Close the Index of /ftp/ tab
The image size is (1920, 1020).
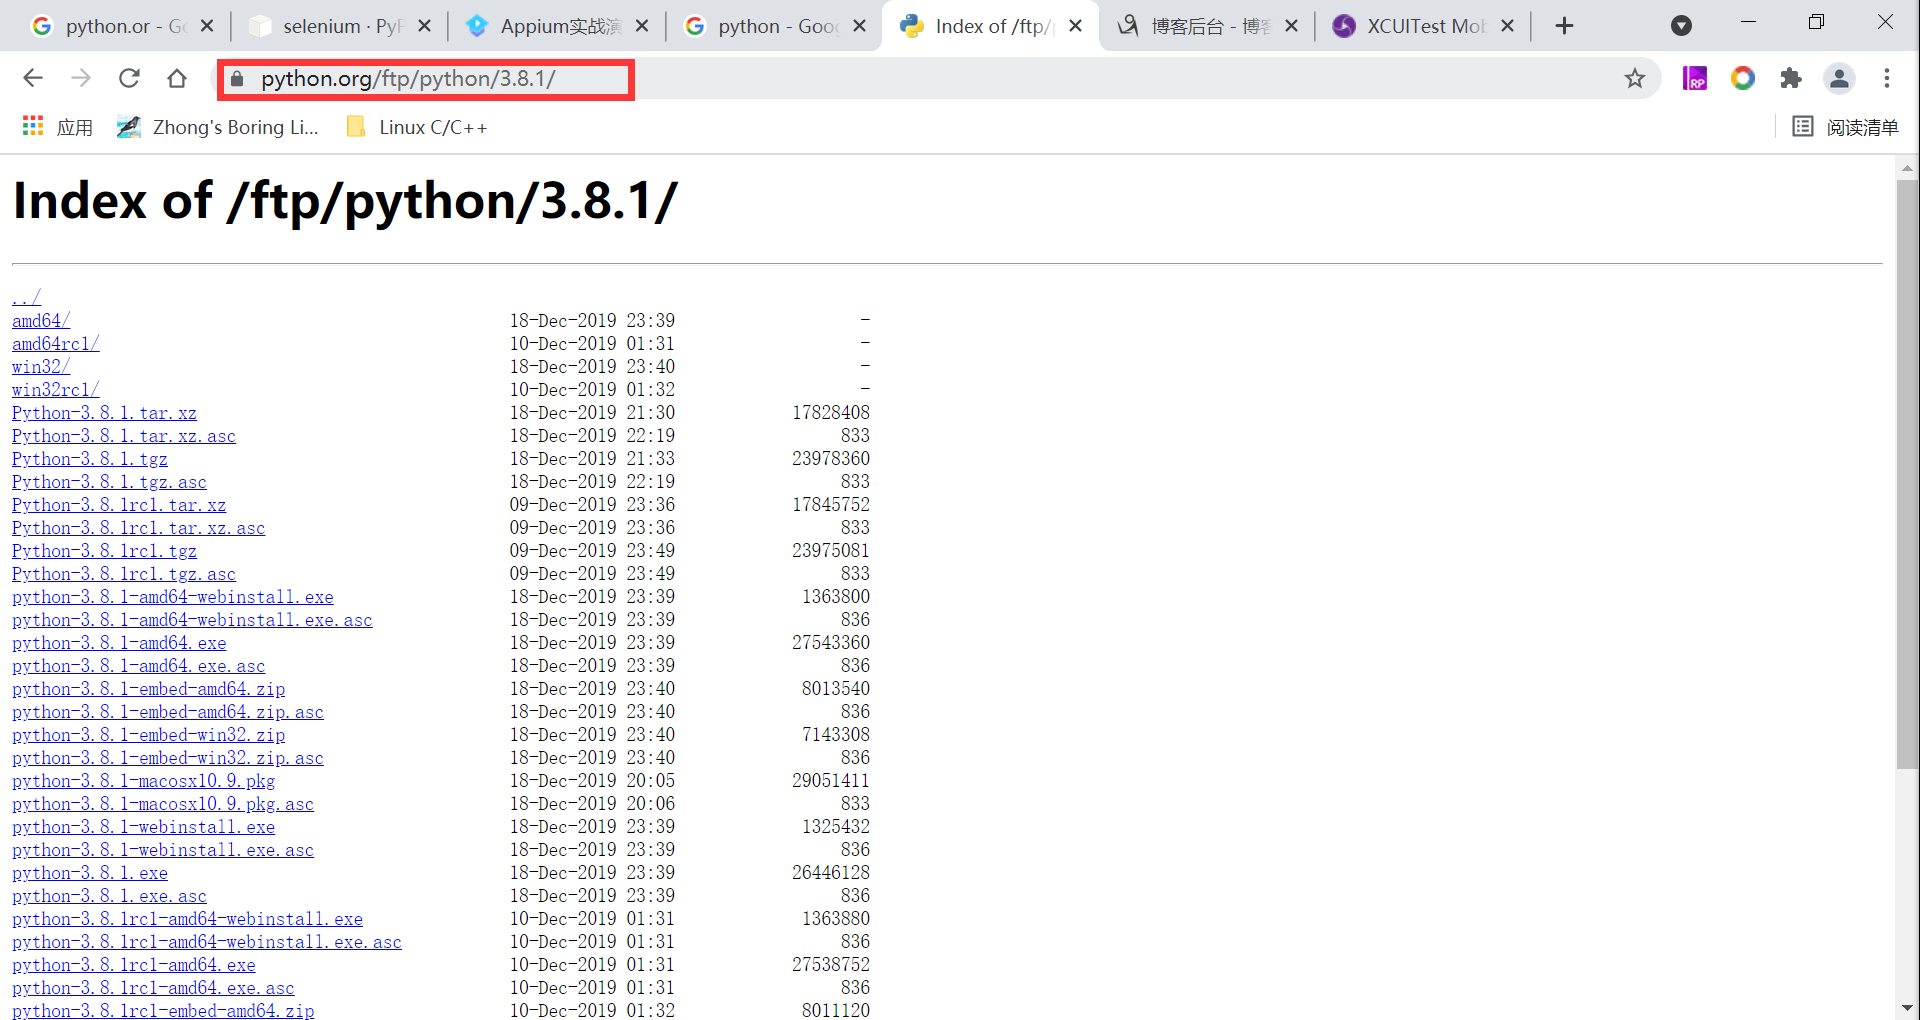click(x=1076, y=26)
